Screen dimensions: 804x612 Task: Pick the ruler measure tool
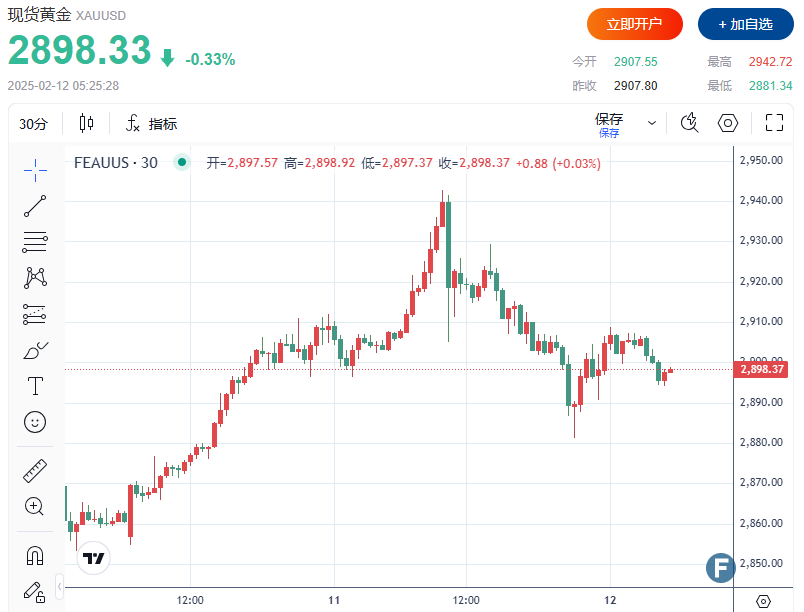pyautogui.click(x=35, y=470)
